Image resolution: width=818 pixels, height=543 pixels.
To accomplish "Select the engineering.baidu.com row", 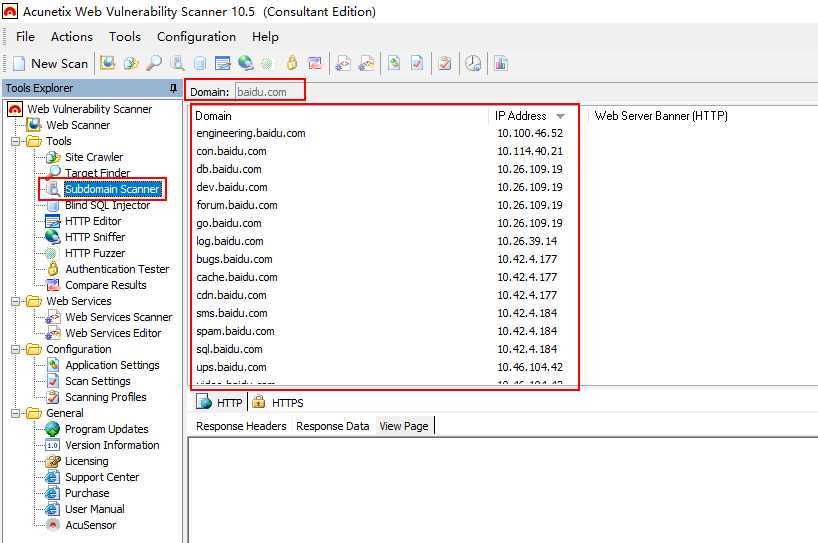I will pyautogui.click(x=385, y=134).
